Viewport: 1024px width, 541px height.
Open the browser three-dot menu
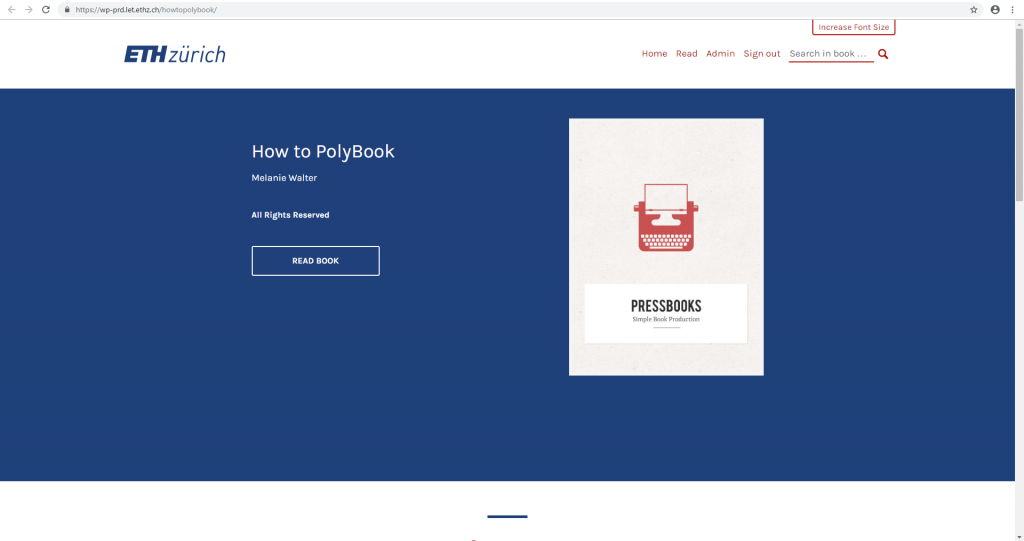coord(1013,10)
